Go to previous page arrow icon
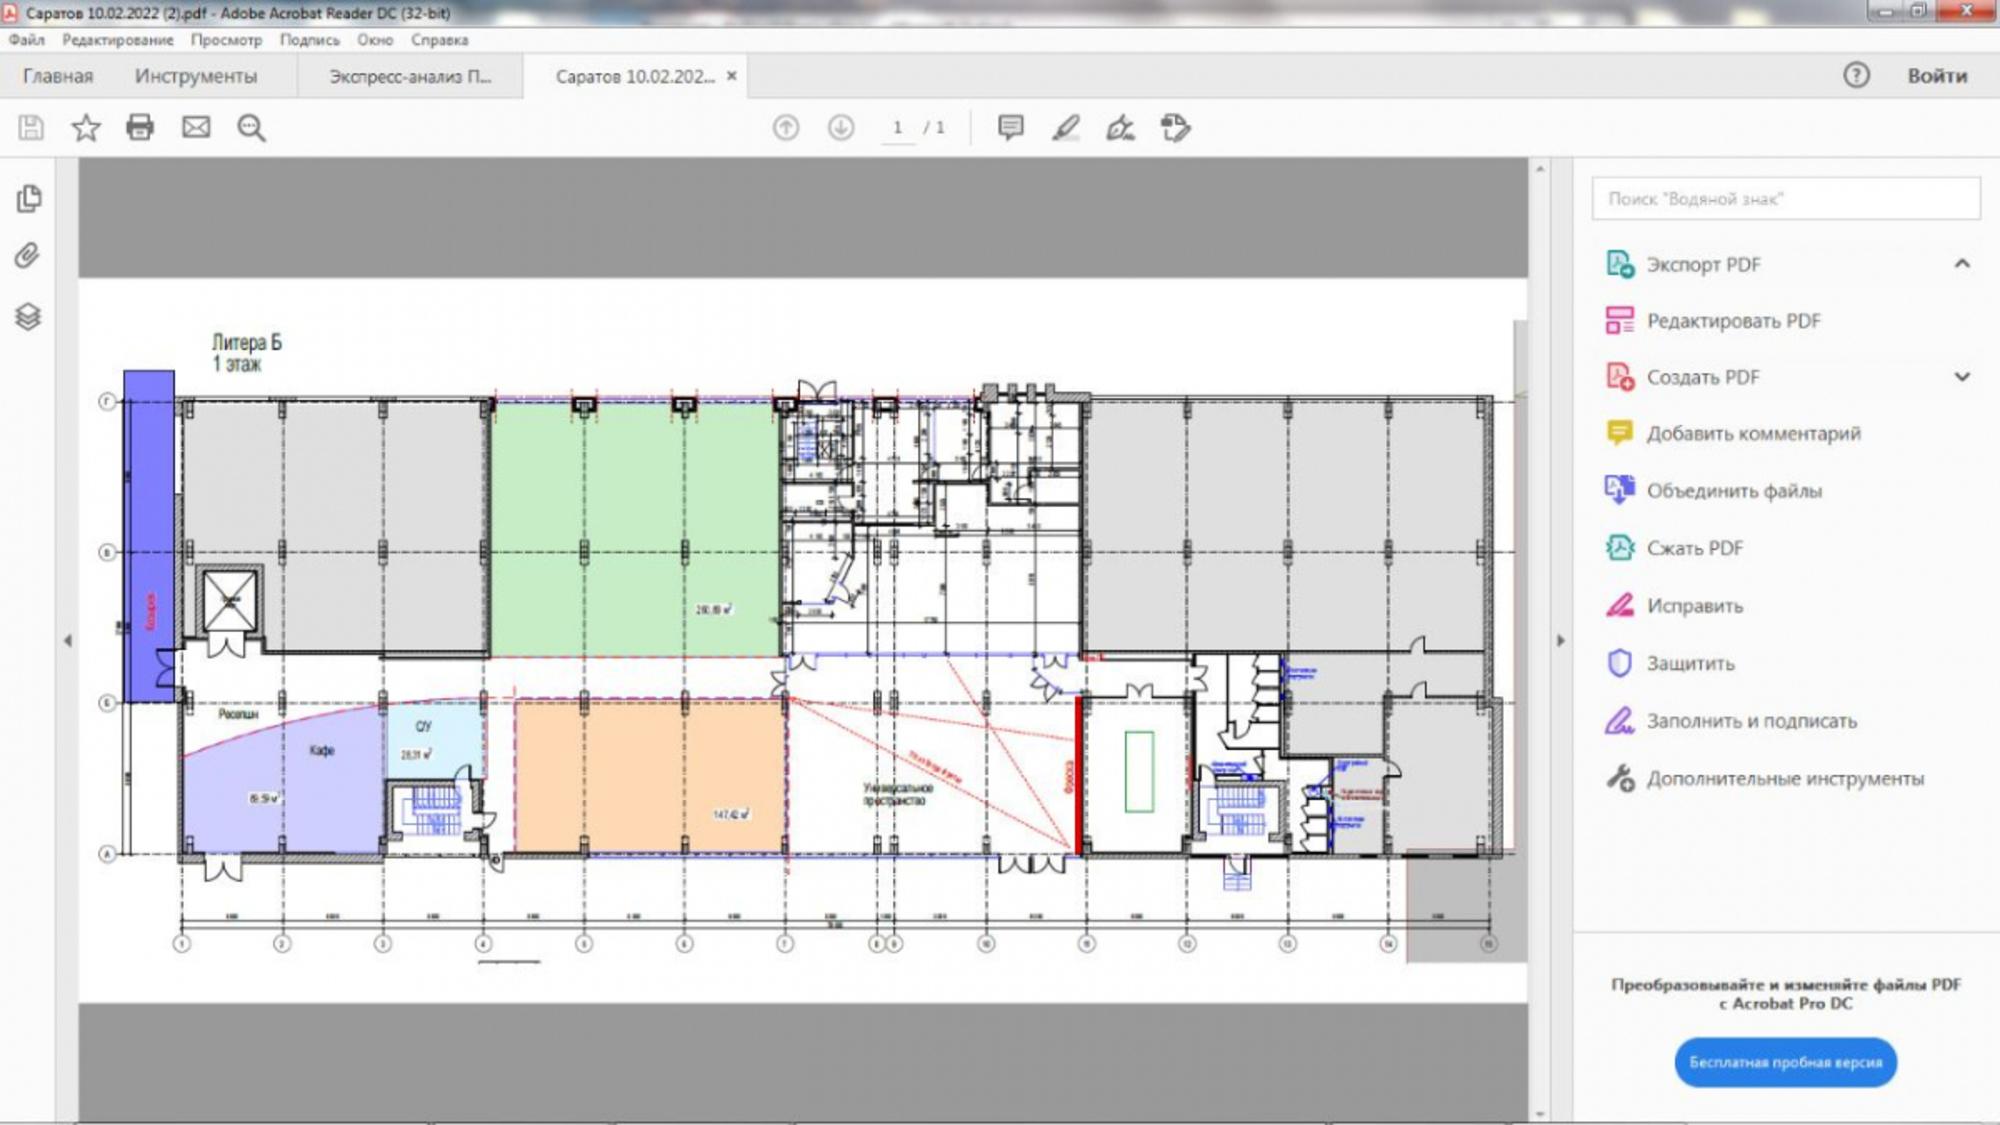 point(786,128)
